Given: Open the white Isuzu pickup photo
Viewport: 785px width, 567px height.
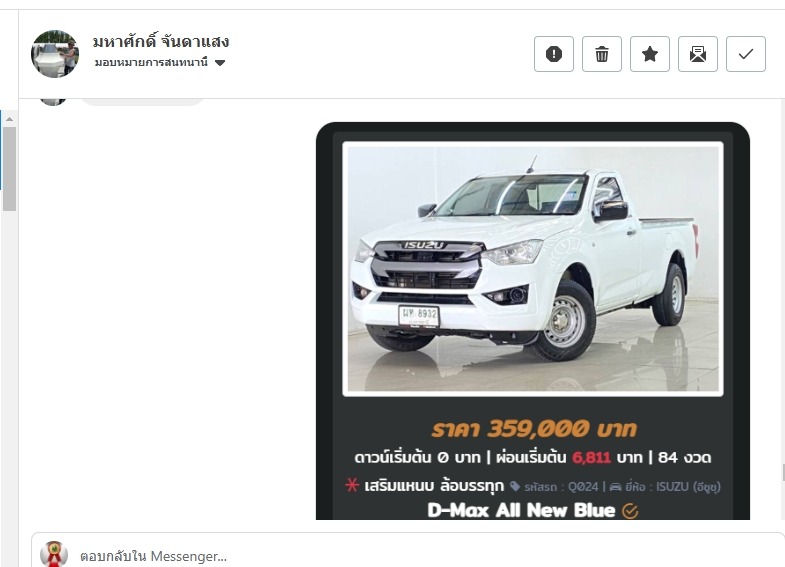Looking at the screenshot, I should point(533,269).
